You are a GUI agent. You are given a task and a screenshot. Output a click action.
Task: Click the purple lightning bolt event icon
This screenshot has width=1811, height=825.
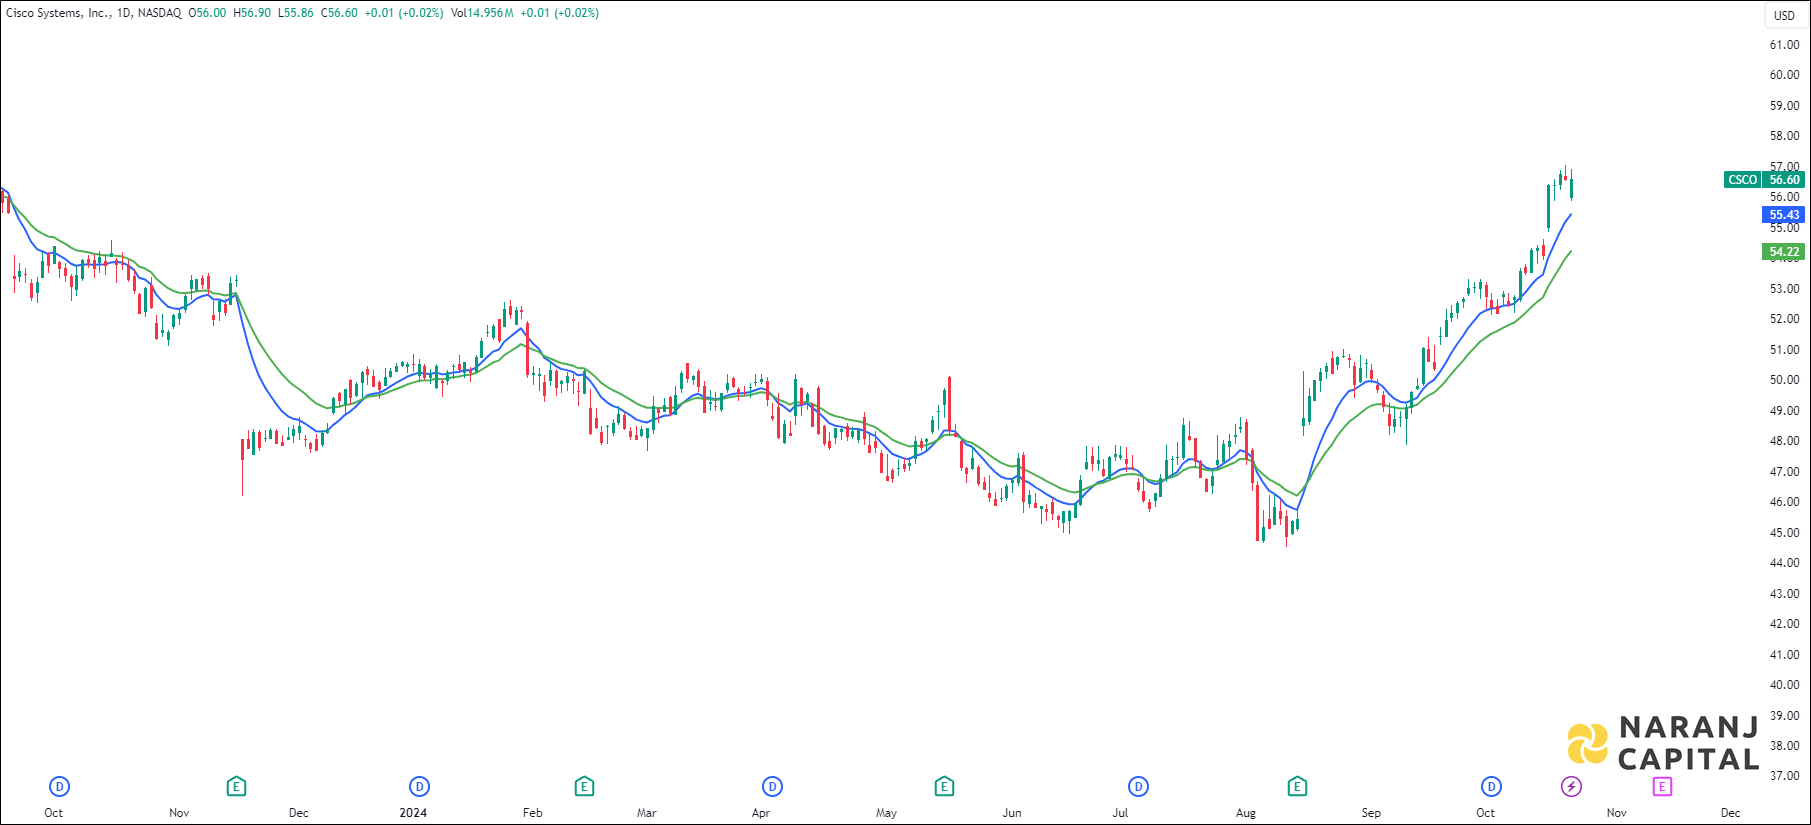(x=1572, y=787)
